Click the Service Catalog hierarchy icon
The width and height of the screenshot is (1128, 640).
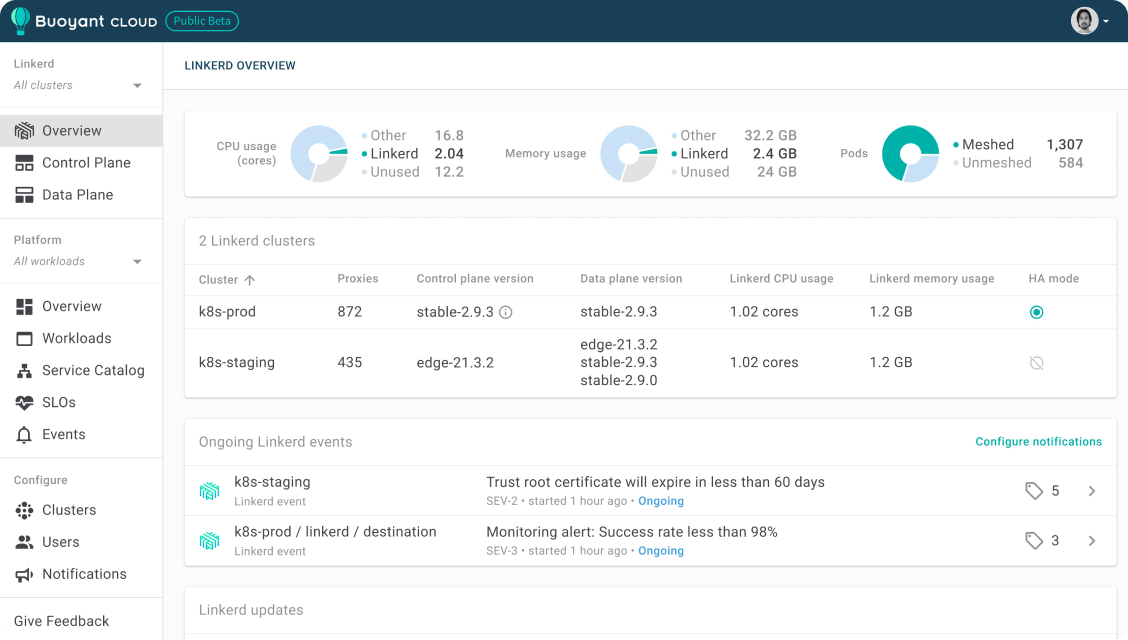click(x=24, y=371)
